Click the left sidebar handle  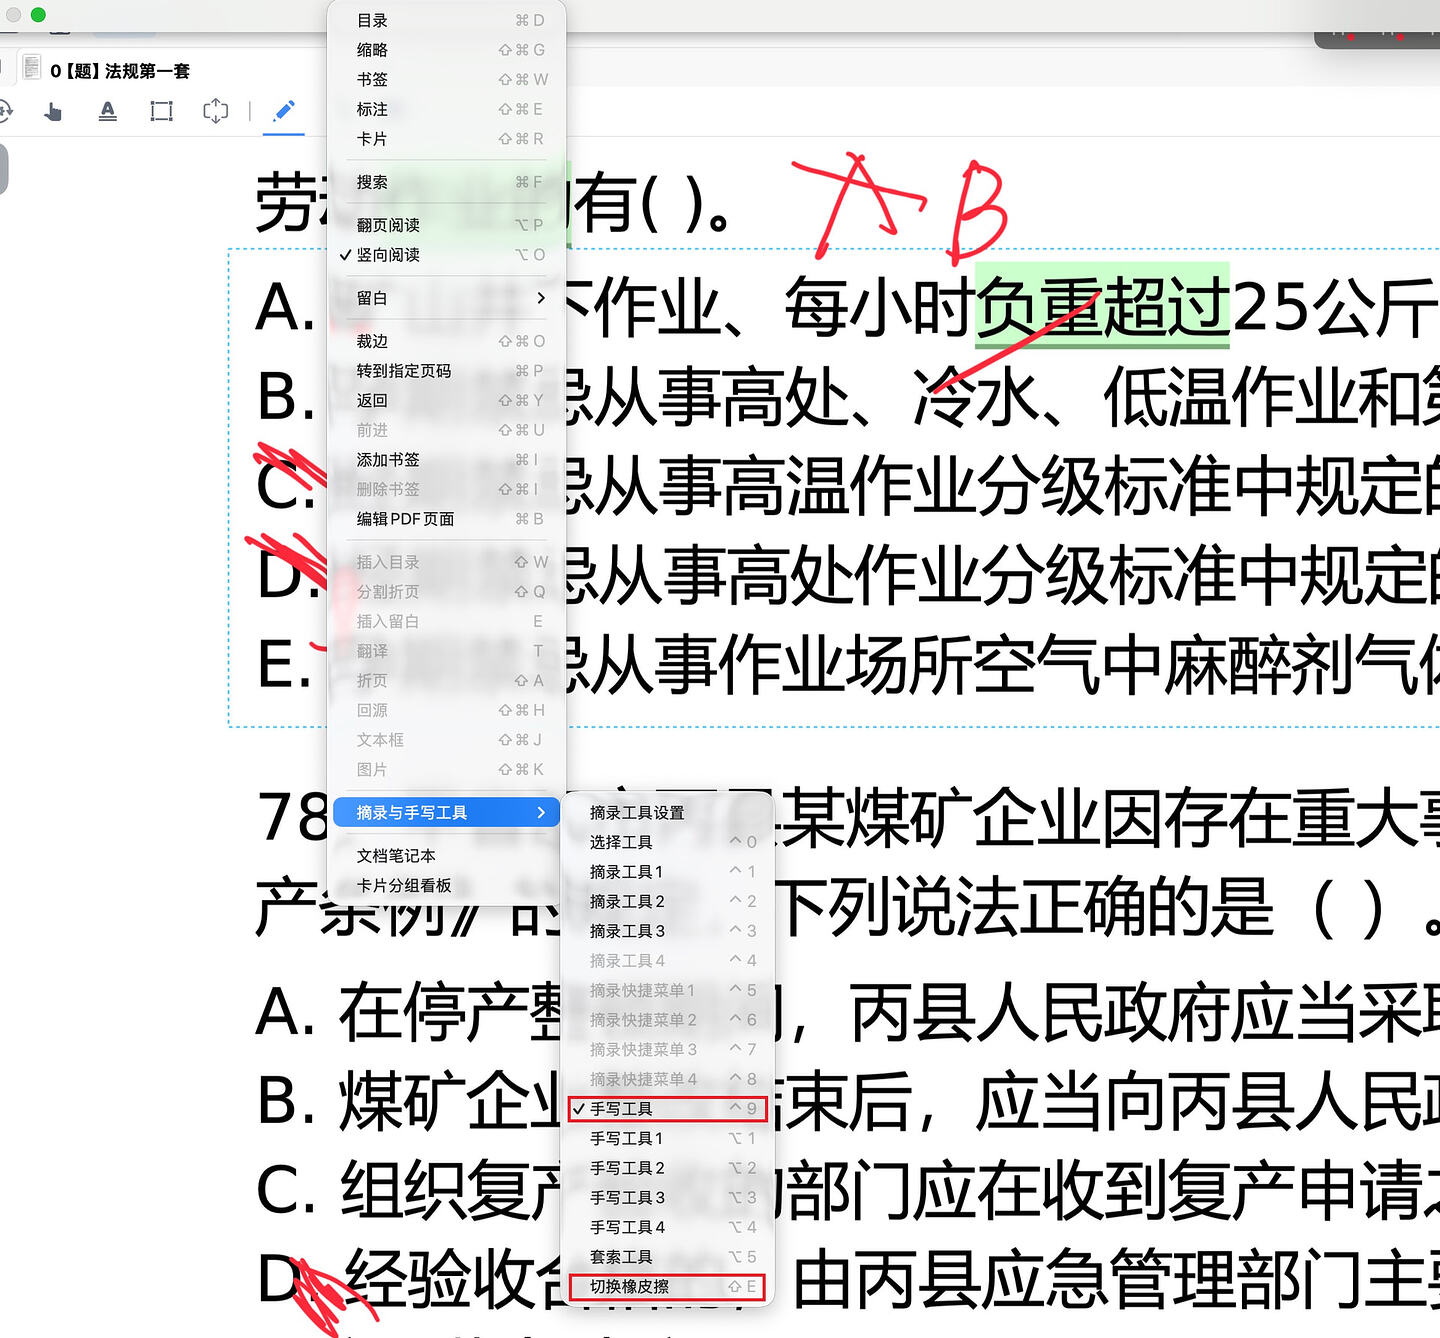(3, 169)
